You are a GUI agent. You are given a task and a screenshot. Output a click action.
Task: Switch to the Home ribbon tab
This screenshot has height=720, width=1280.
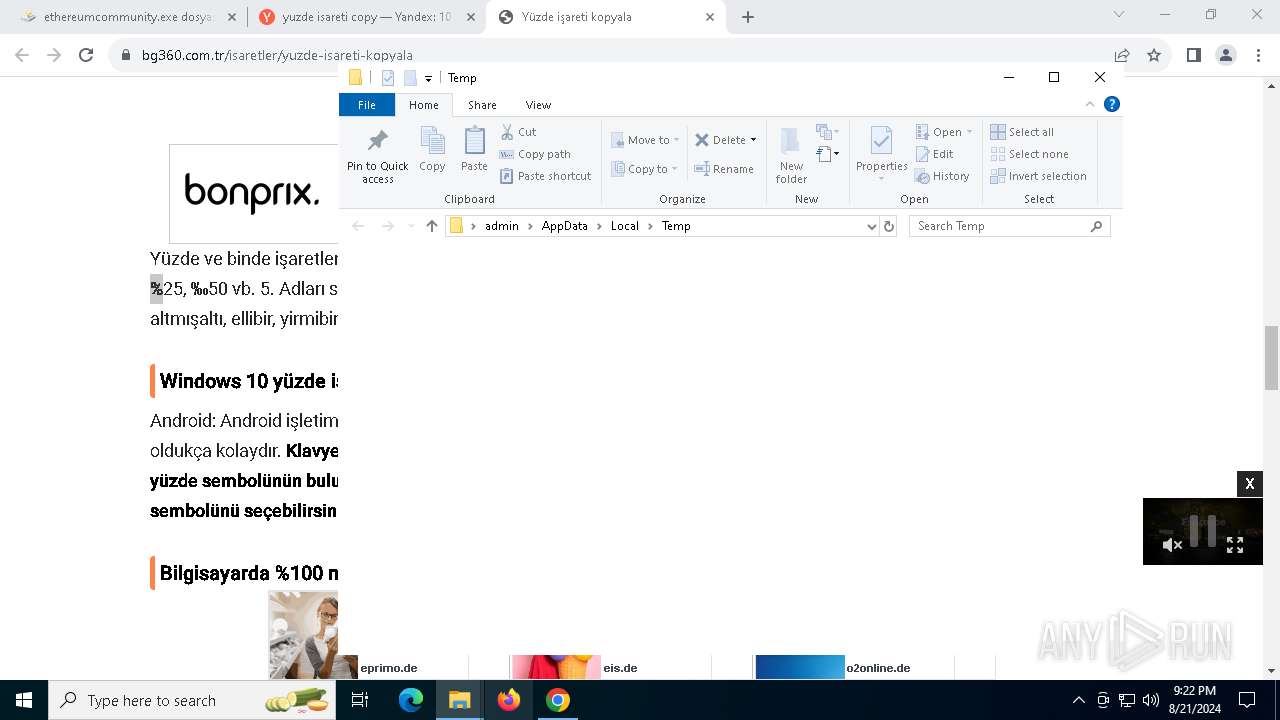424,105
